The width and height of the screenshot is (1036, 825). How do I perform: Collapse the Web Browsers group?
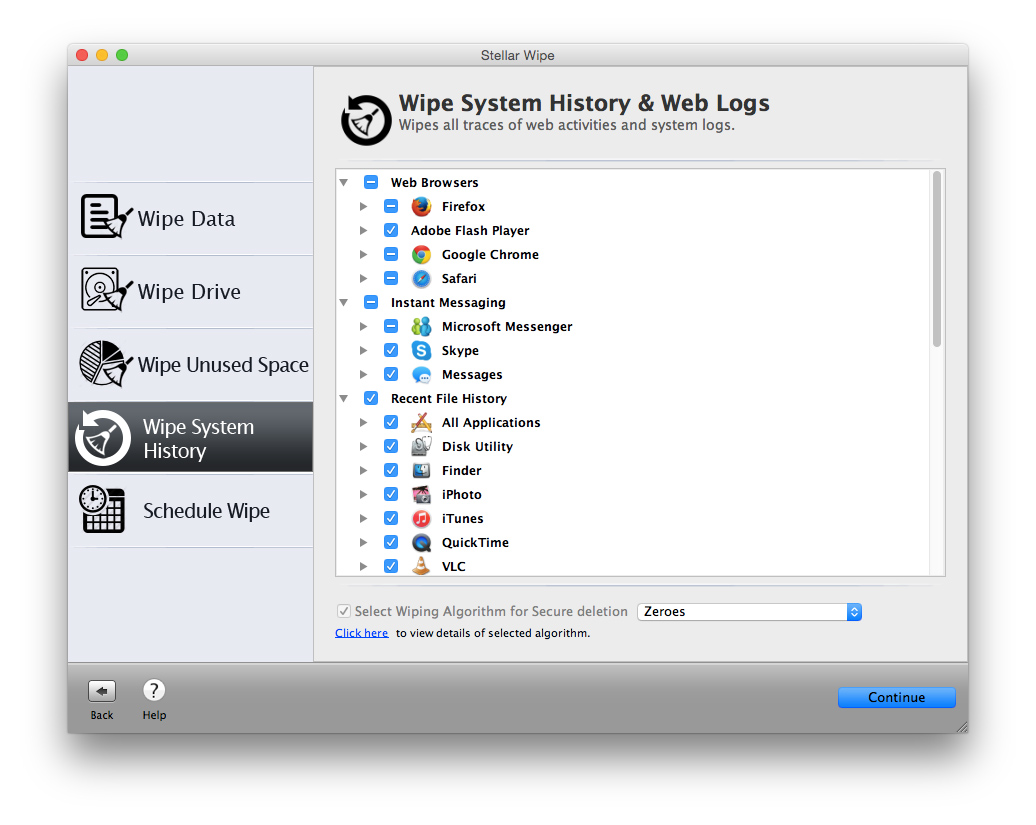click(344, 182)
